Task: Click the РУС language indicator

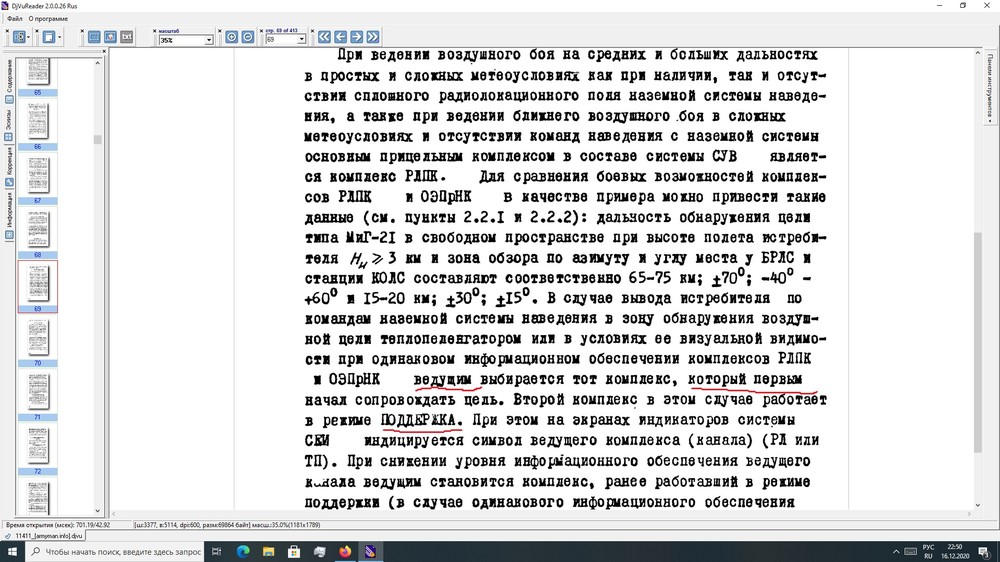Action: (x=929, y=547)
